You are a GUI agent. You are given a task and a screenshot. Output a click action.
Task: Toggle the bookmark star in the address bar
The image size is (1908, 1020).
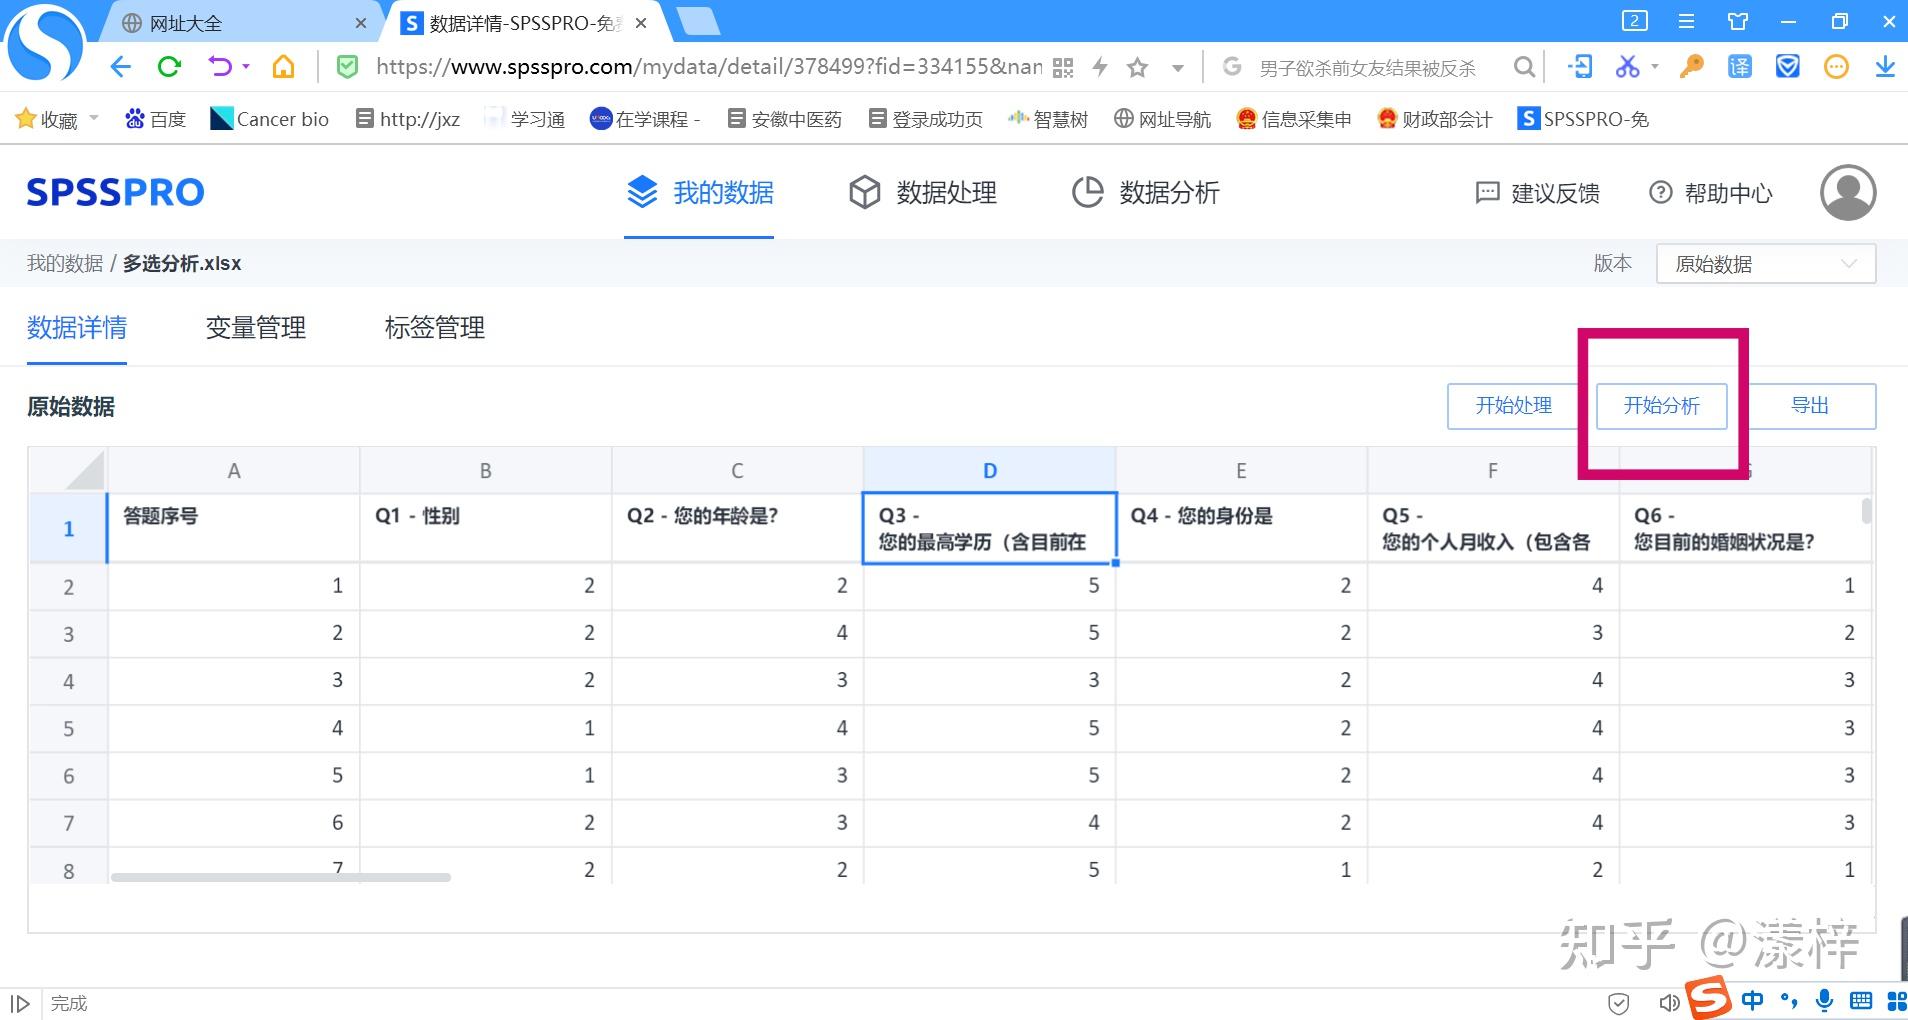[x=1138, y=66]
